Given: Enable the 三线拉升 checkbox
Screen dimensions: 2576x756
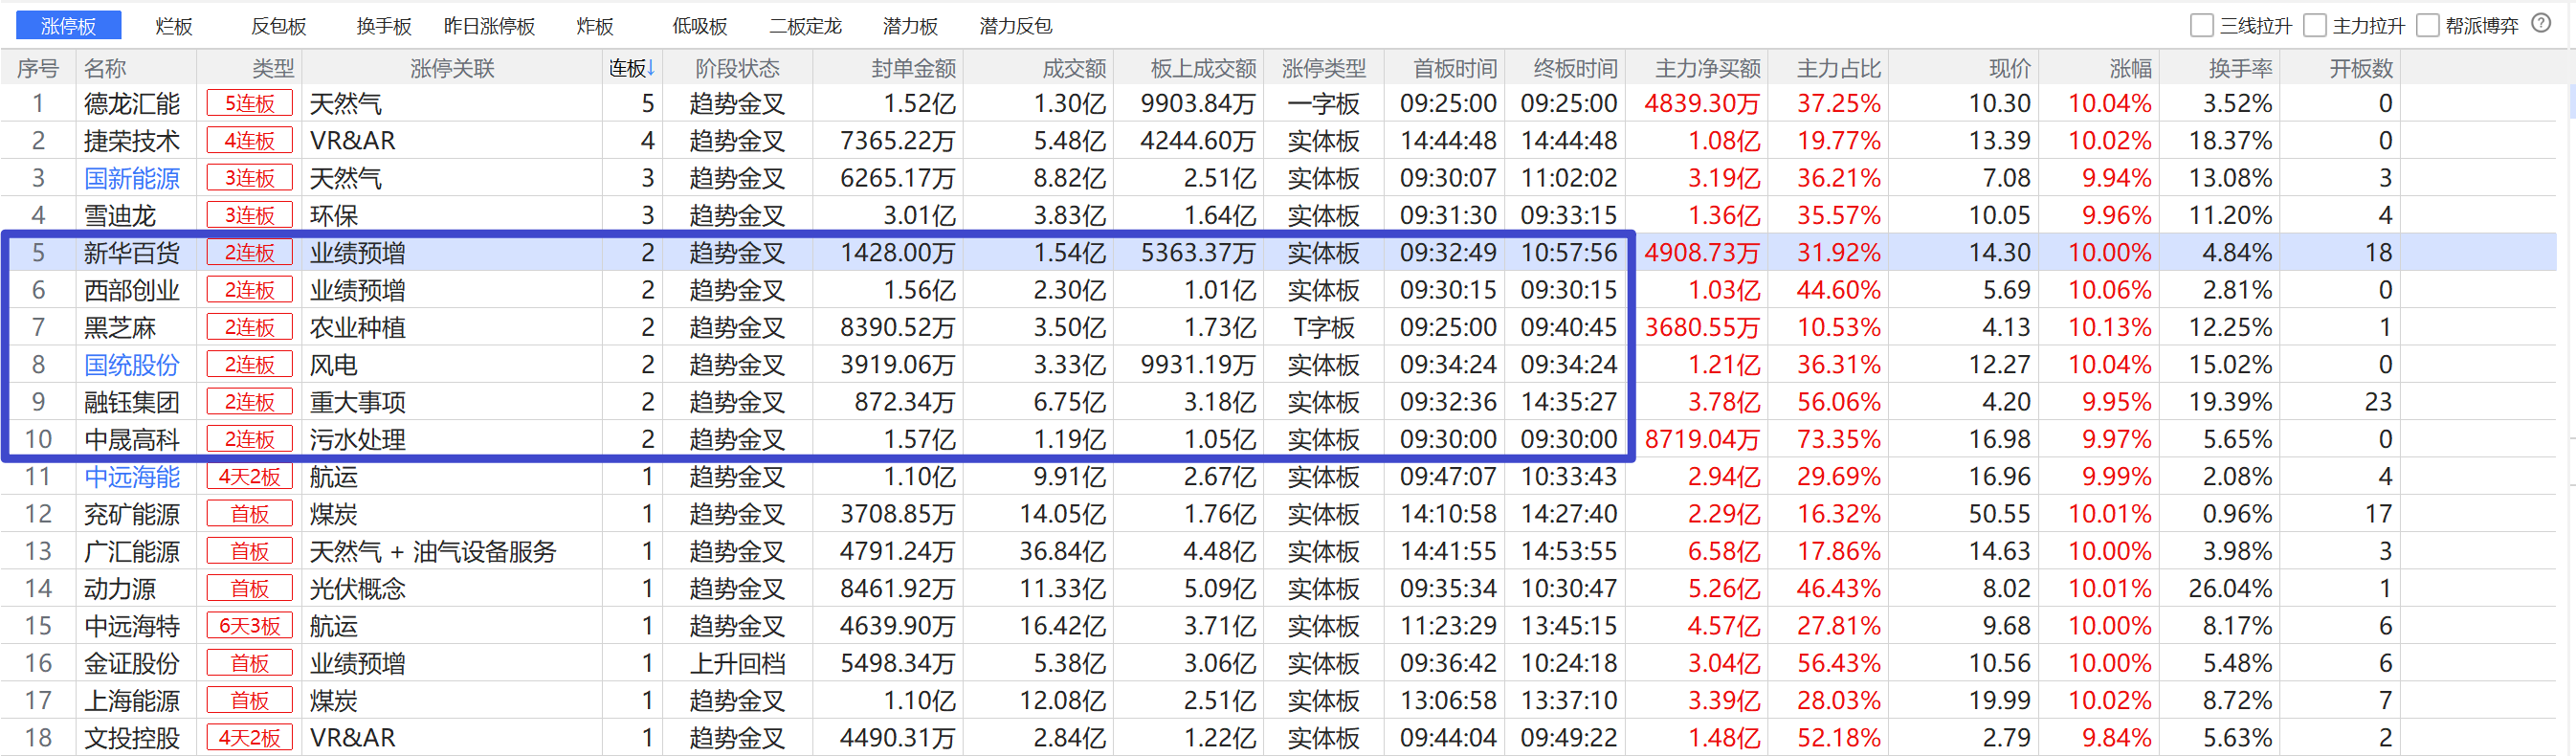Looking at the screenshot, I should pos(2201,25).
